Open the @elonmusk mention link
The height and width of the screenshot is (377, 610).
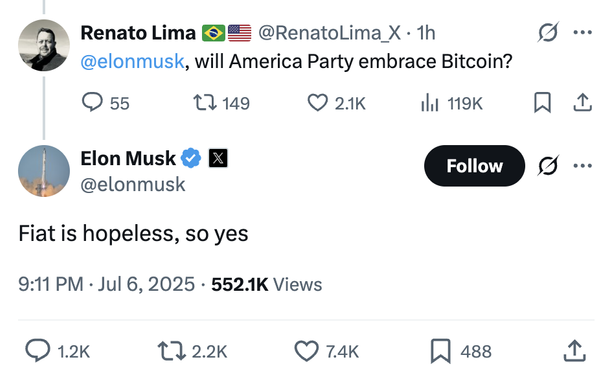132,61
